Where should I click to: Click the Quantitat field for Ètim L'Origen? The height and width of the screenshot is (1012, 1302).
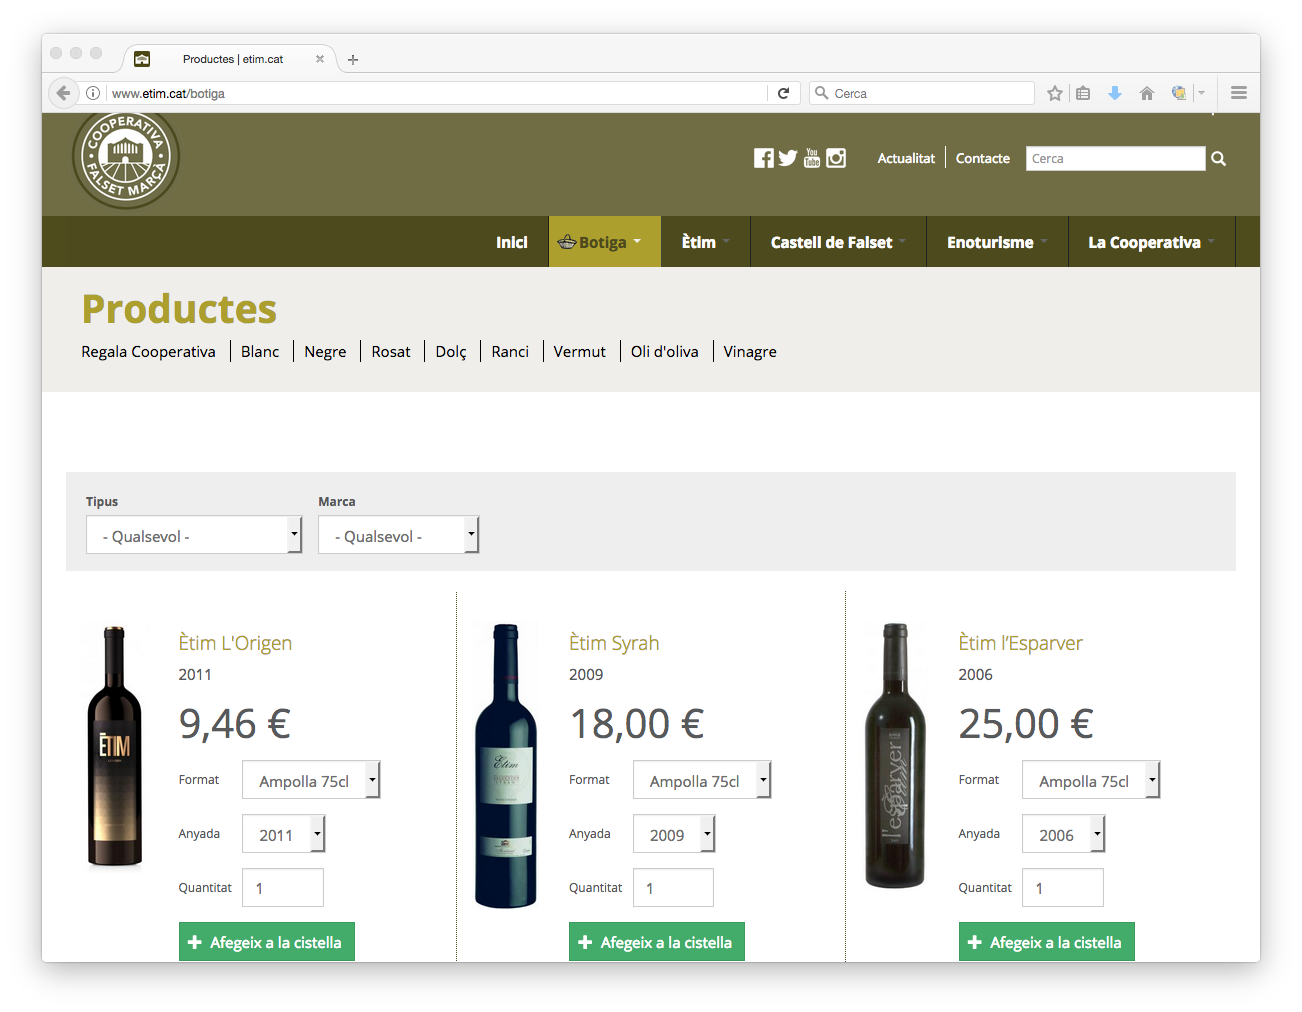click(x=283, y=888)
